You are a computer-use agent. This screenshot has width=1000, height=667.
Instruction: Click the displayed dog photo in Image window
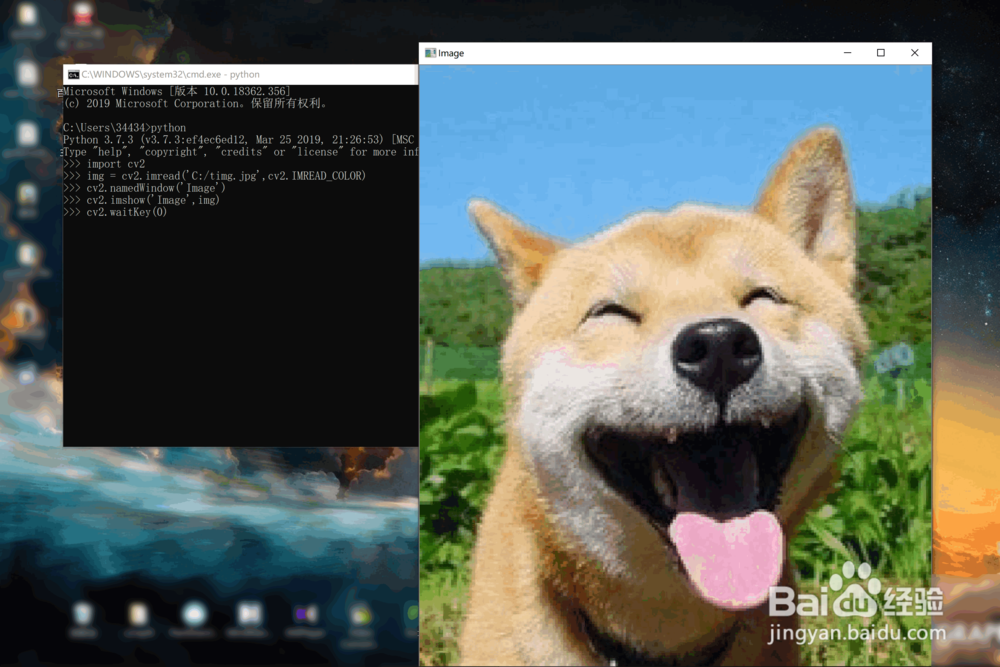(675, 365)
